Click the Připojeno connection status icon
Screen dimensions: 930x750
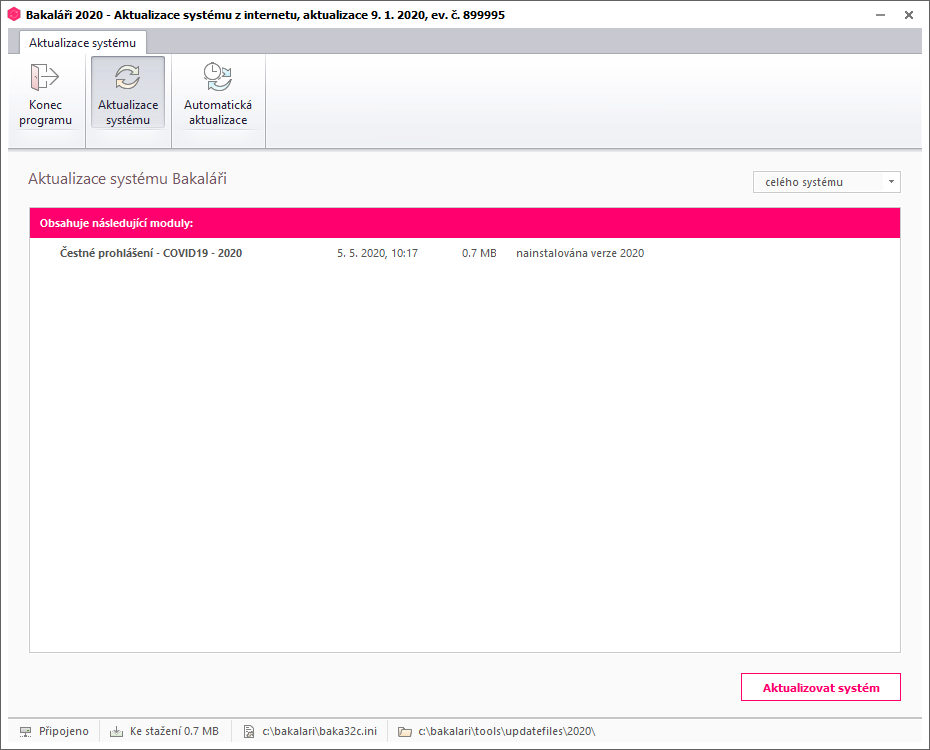(26, 732)
